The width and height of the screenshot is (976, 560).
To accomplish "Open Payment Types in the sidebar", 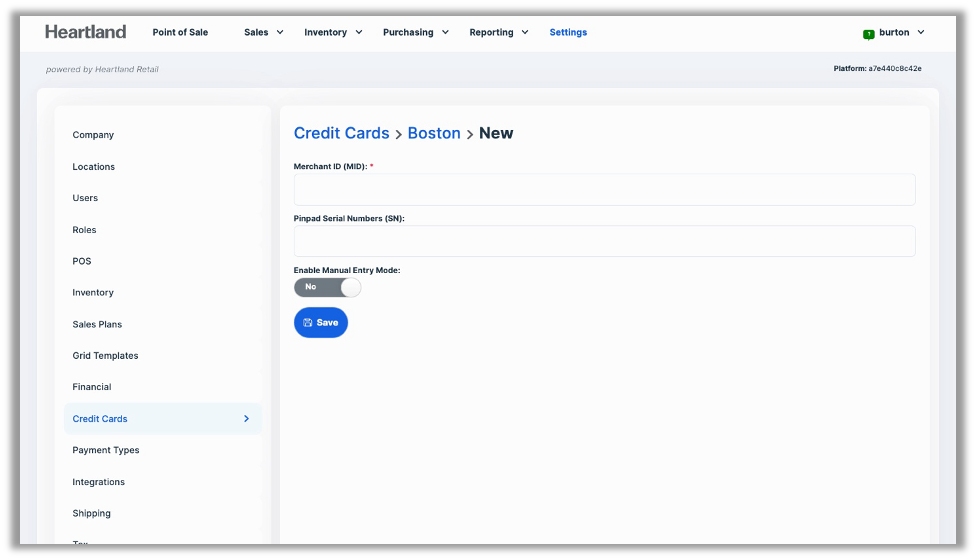I will pyautogui.click(x=106, y=450).
